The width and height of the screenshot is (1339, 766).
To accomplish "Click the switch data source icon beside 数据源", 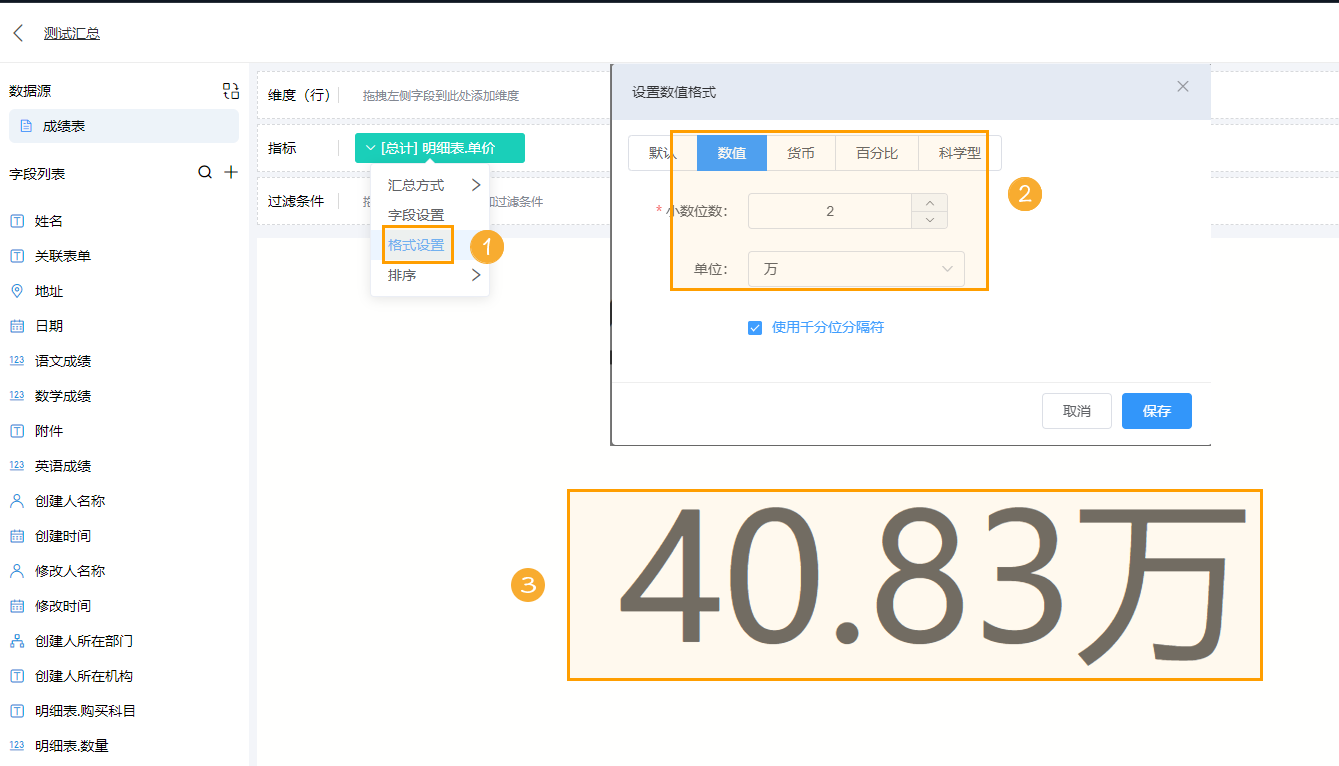I will [230, 90].
